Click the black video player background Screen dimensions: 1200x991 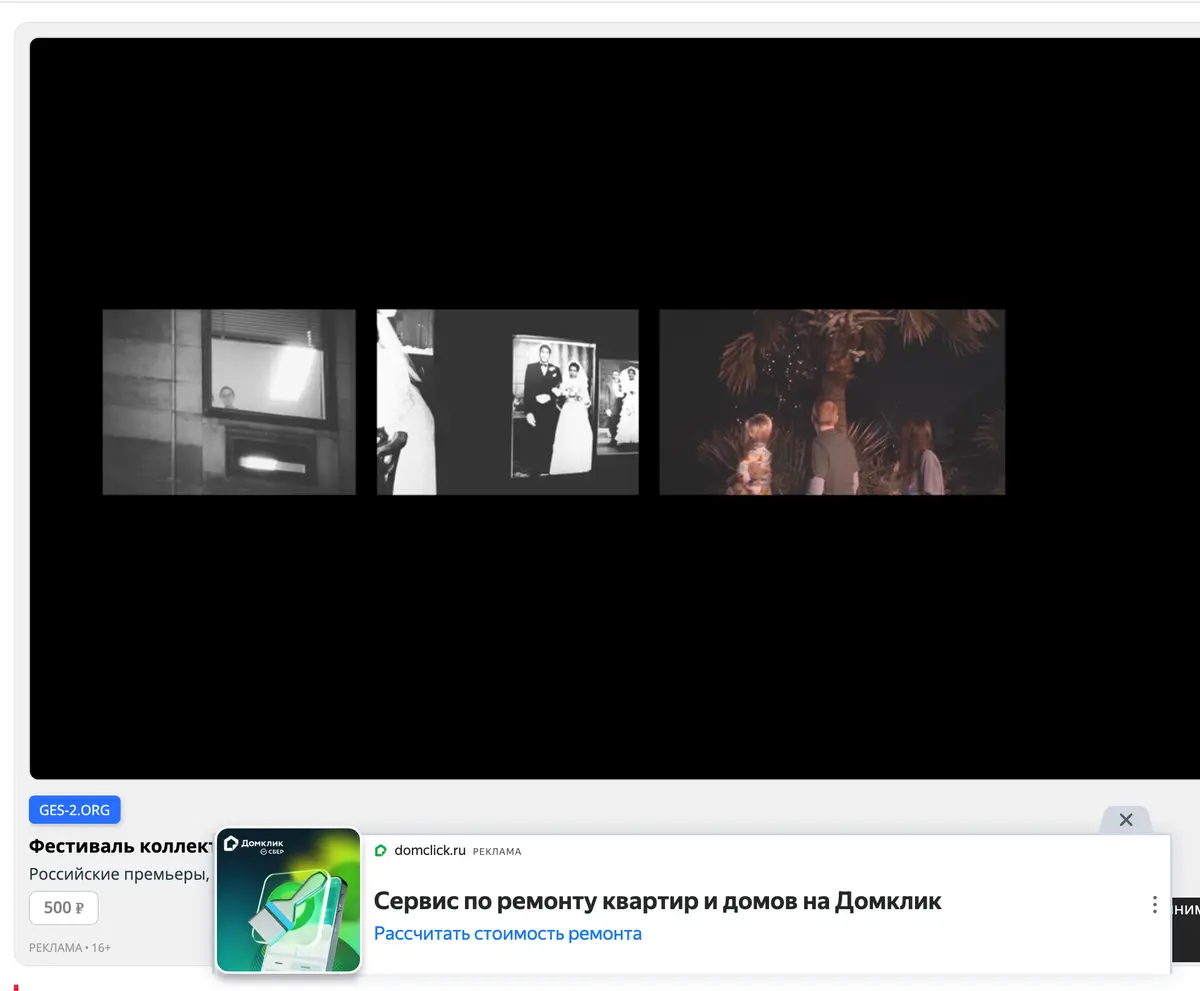click(615, 640)
